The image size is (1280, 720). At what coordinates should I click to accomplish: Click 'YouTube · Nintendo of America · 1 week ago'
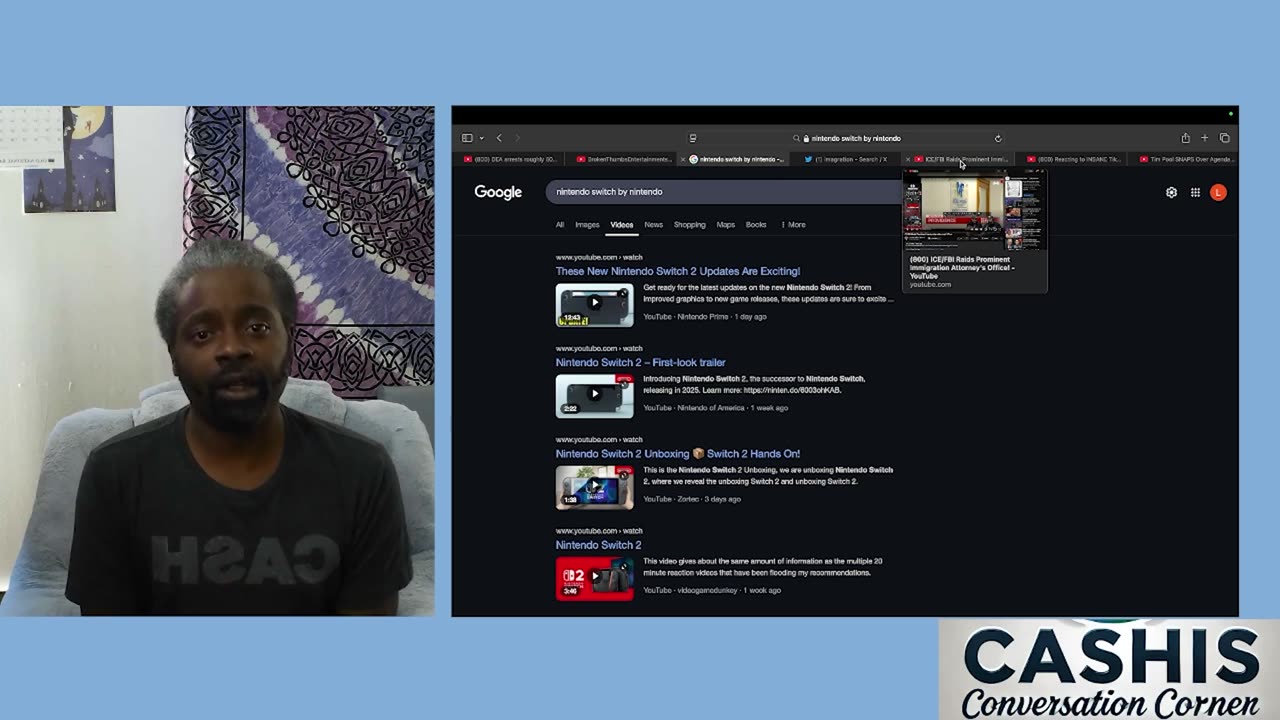[716, 408]
